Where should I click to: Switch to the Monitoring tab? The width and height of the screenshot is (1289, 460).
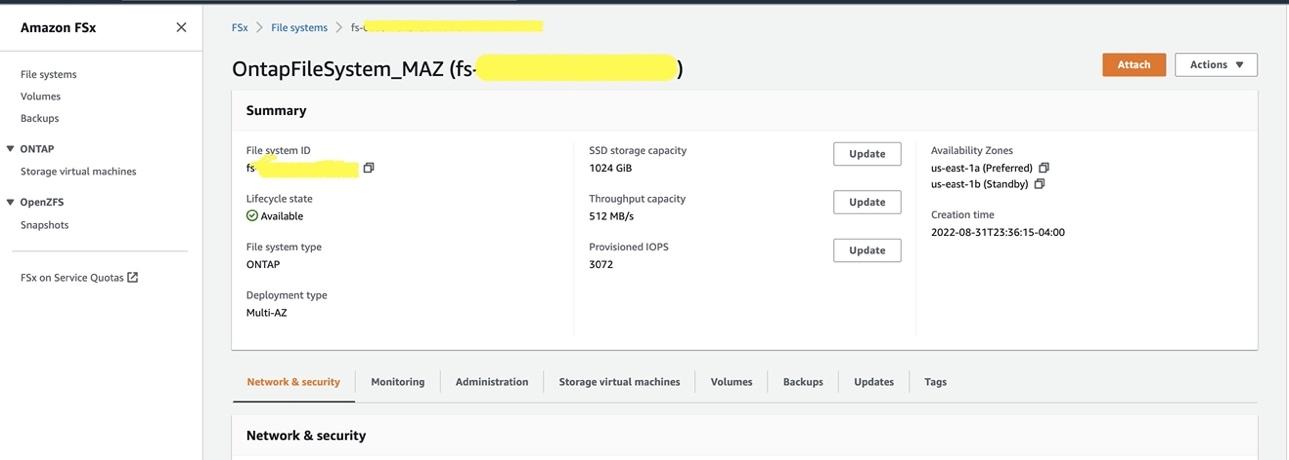tap(398, 382)
